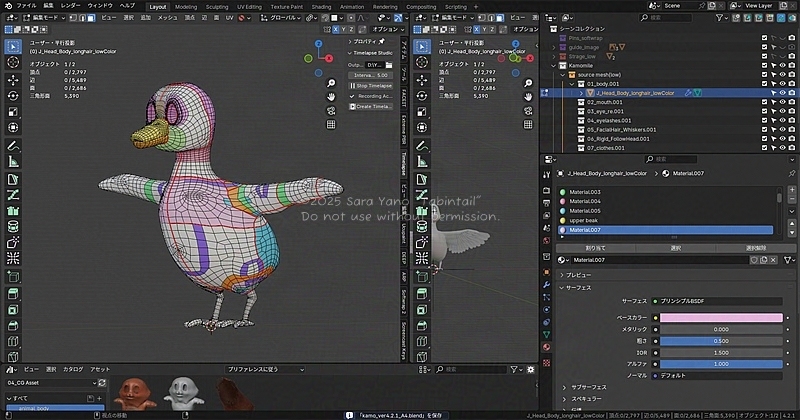Switch to face select mode in left viewport header
The image size is (800, 420).
coord(91,18)
